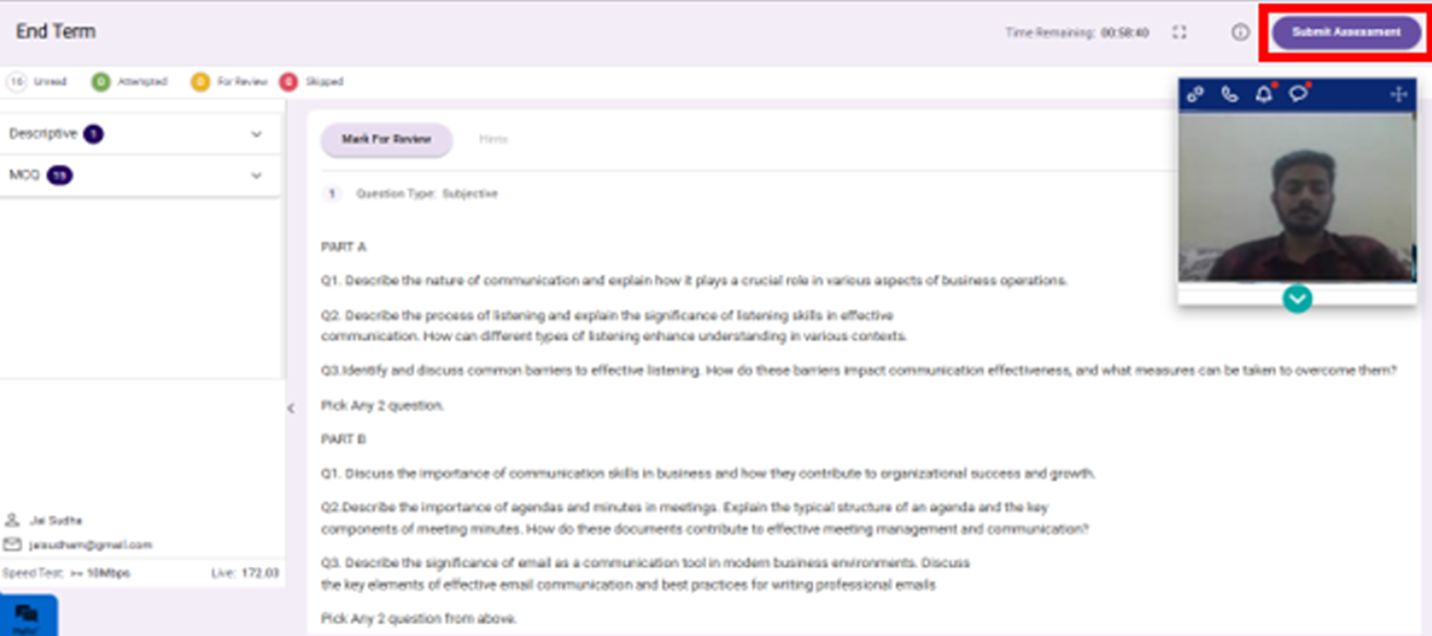Collapse the left sidebar panel arrow
1432x636 pixels.
[291, 408]
